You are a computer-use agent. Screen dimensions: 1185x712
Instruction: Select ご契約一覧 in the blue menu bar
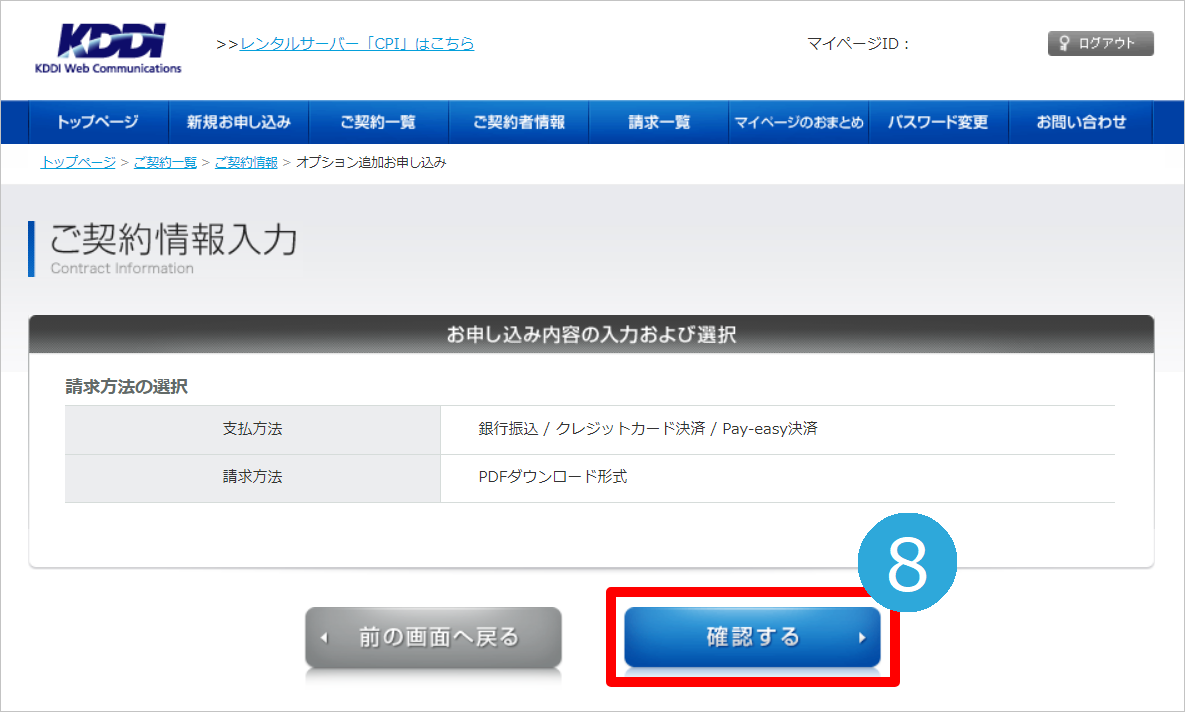click(x=377, y=122)
